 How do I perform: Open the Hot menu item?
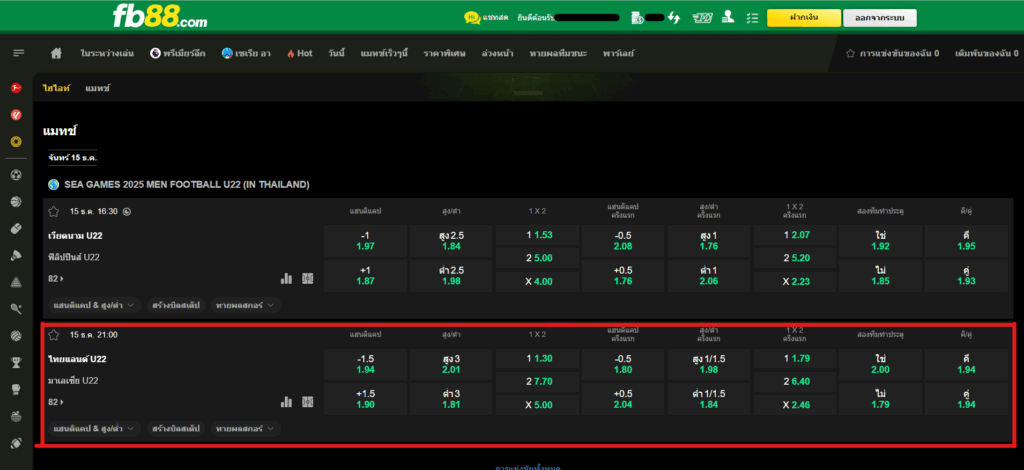(x=300, y=54)
